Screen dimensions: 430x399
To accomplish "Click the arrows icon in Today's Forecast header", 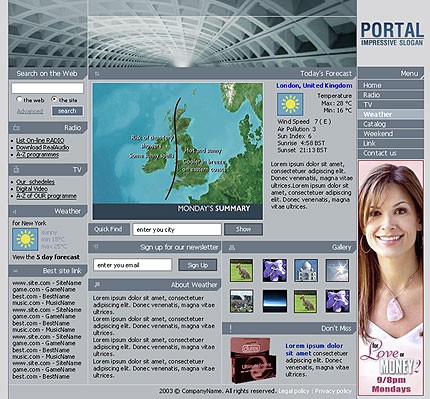I will pyautogui.click(x=97, y=74).
